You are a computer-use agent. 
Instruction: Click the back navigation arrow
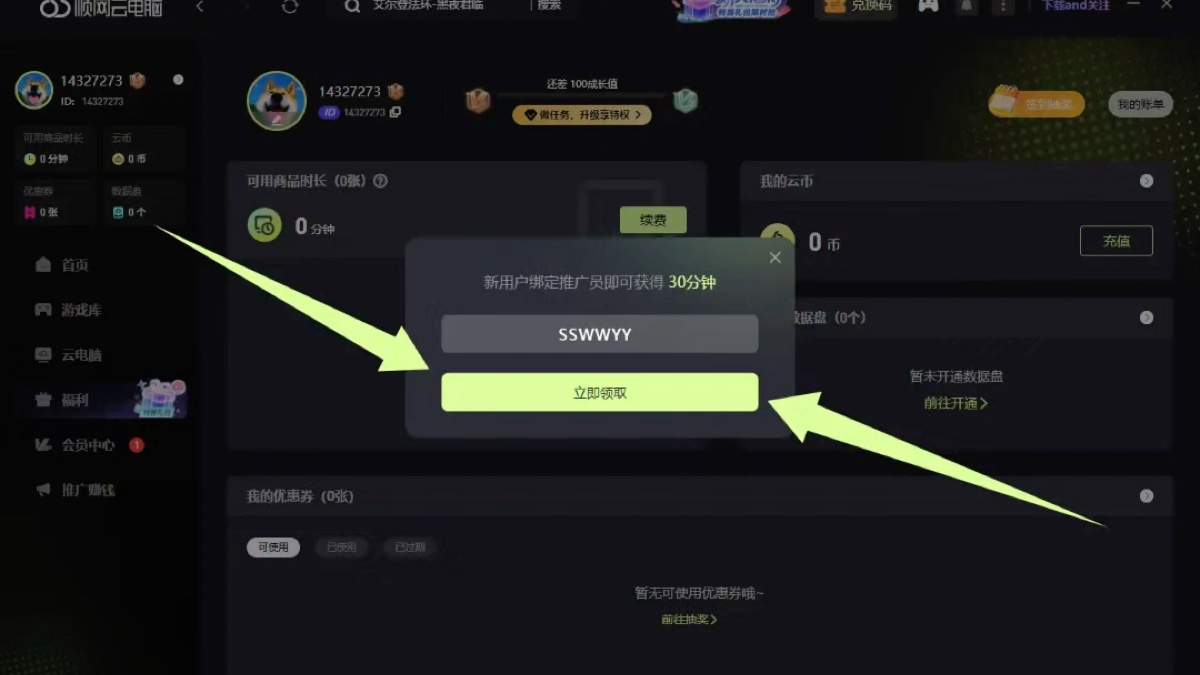pos(200,7)
